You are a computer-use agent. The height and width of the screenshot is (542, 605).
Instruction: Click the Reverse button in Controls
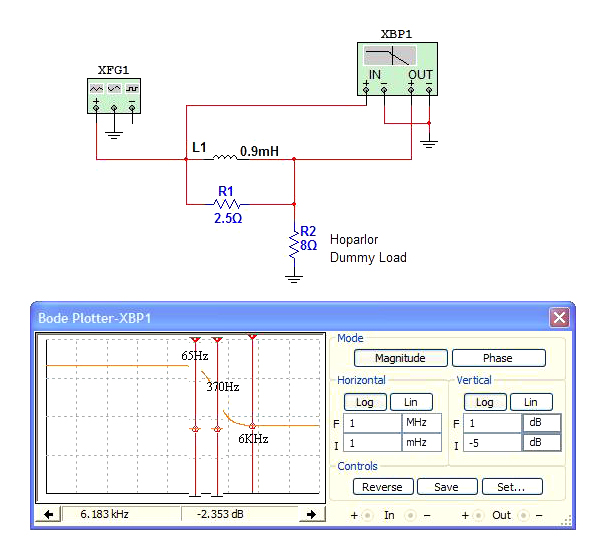point(382,487)
